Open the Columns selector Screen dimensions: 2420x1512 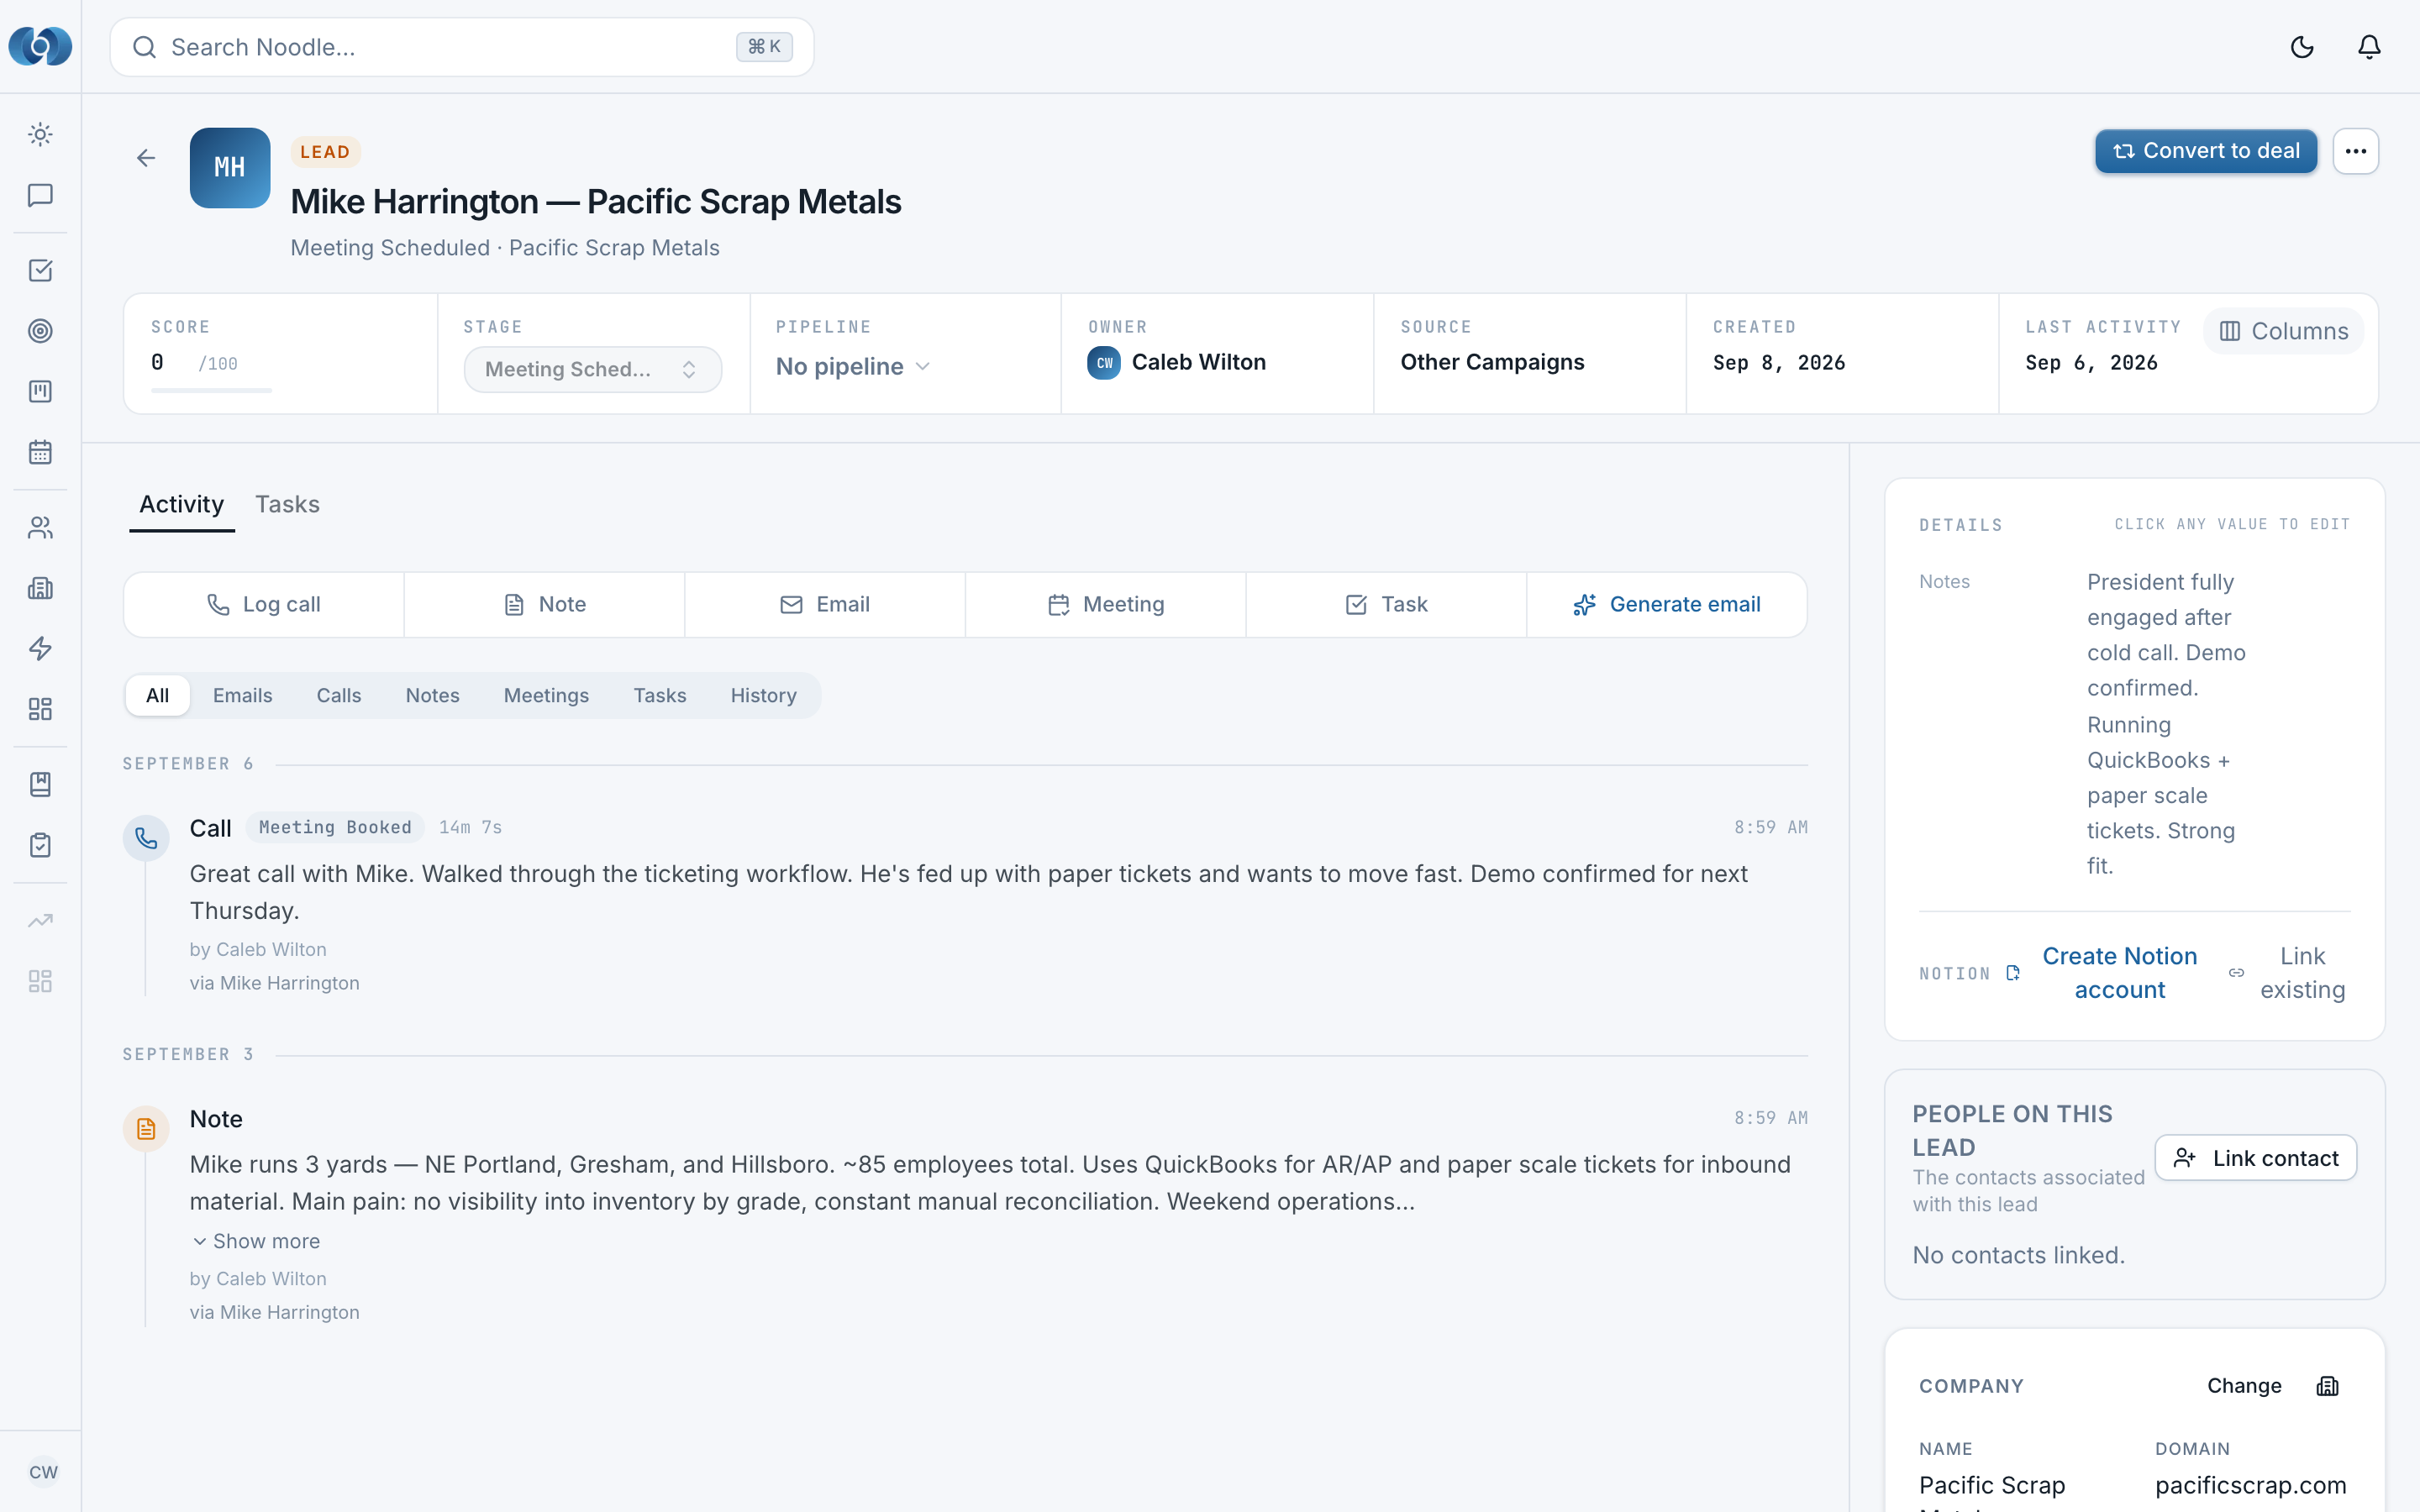(x=2284, y=331)
